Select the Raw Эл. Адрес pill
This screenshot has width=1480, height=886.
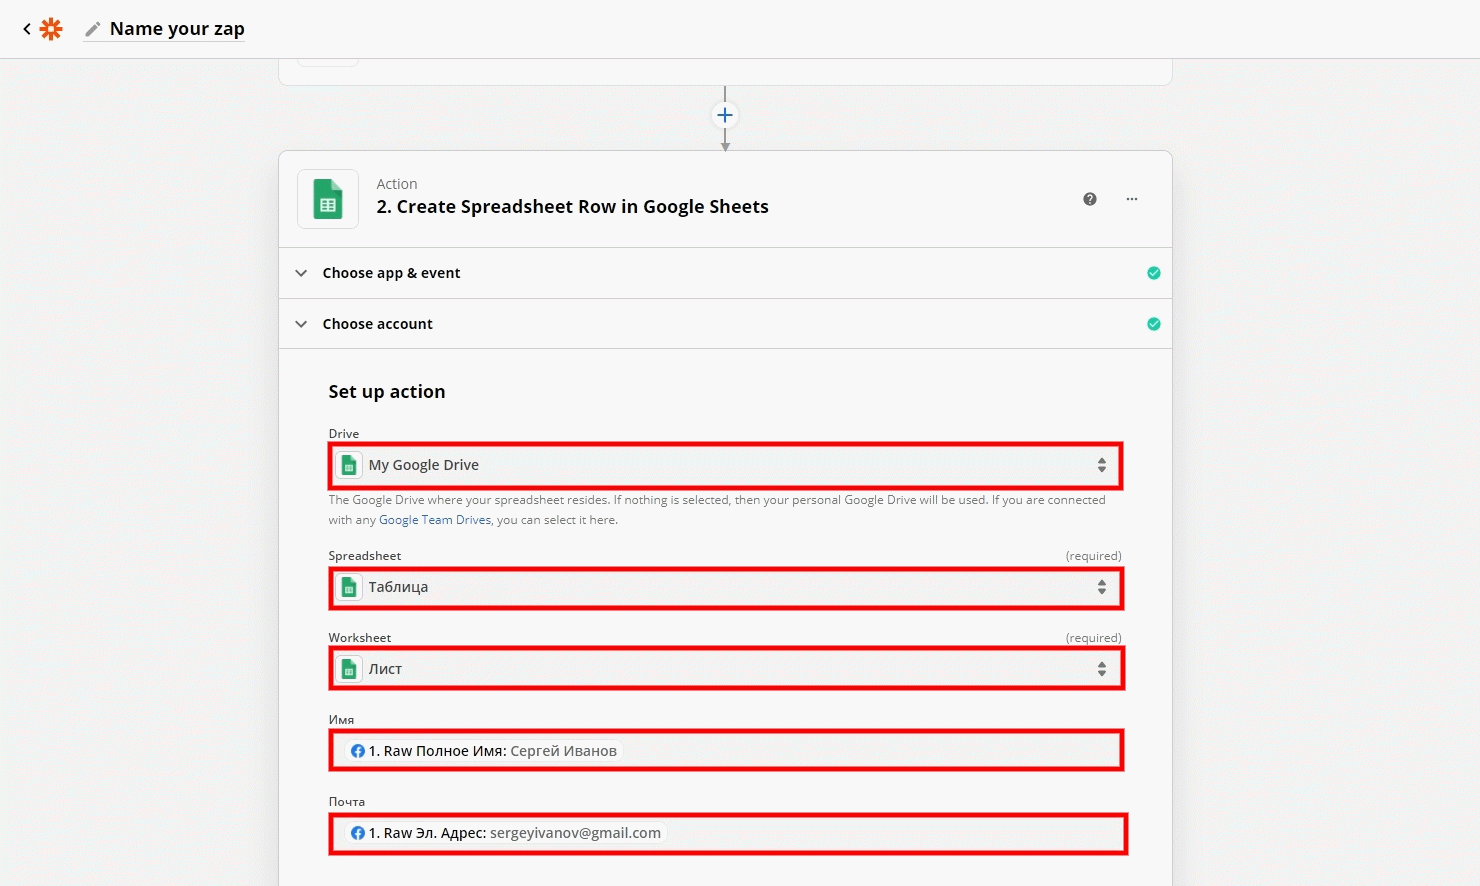pos(506,833)
